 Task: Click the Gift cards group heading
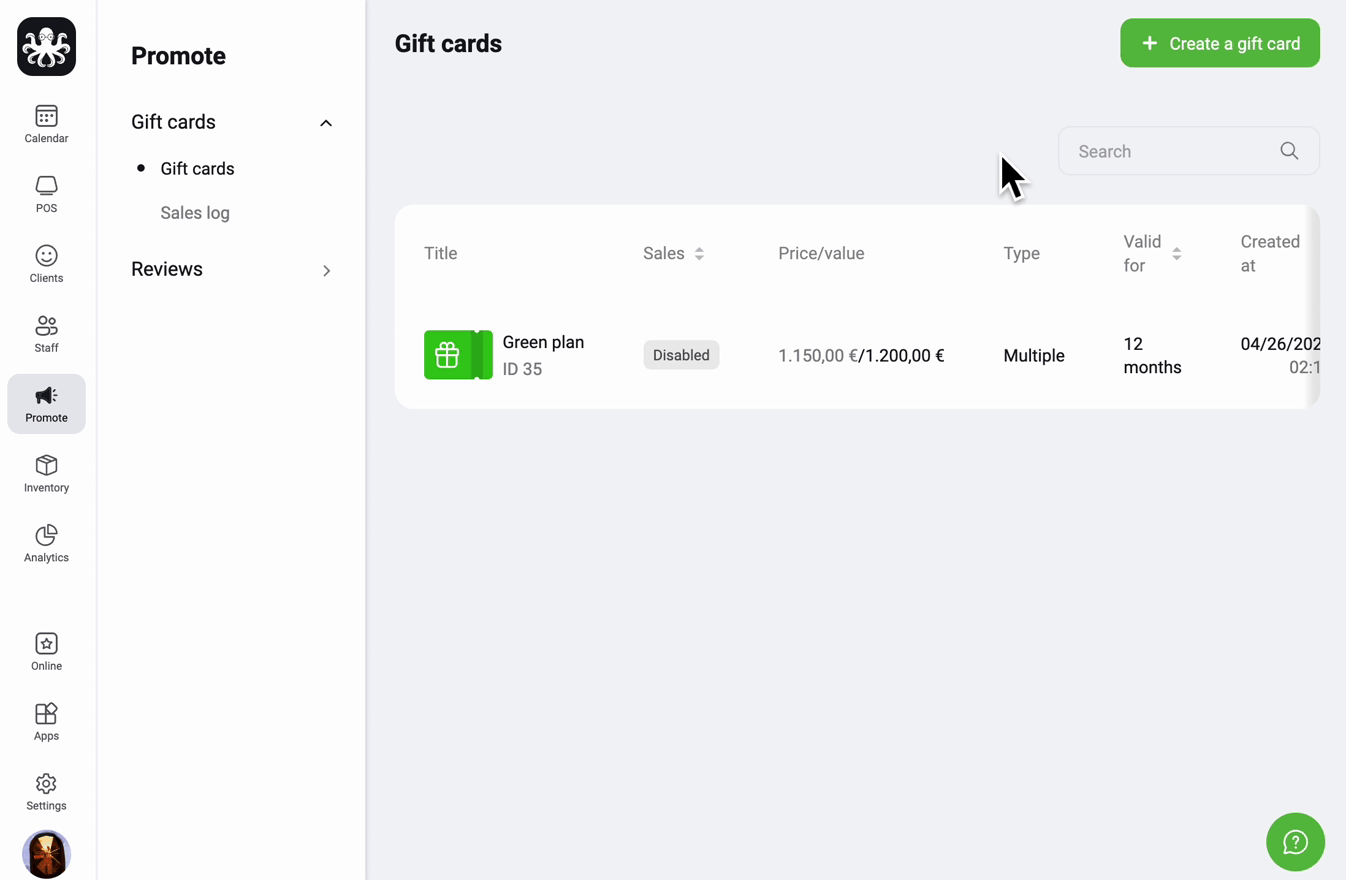pos(173,122)
